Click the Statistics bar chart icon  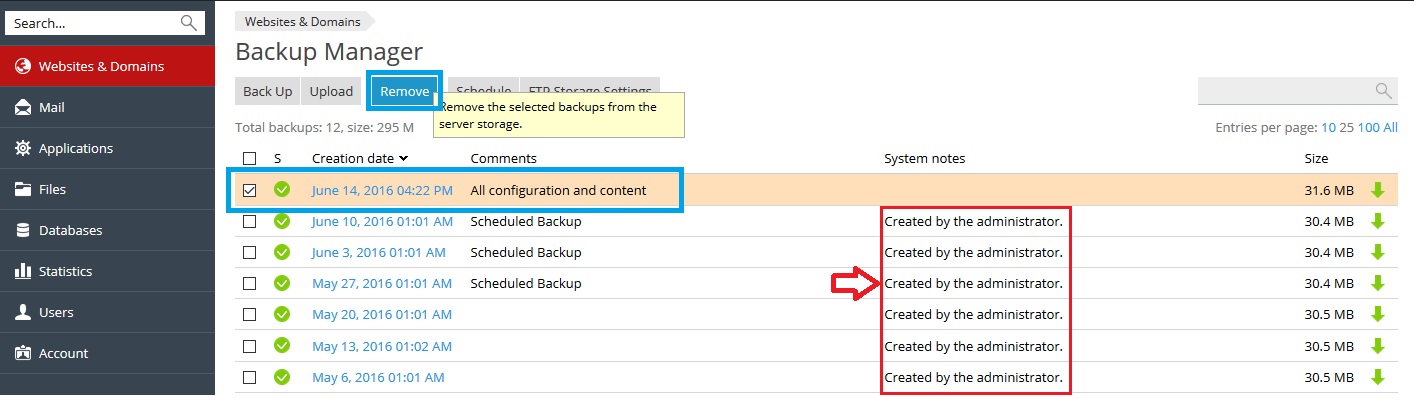(23, 272)
